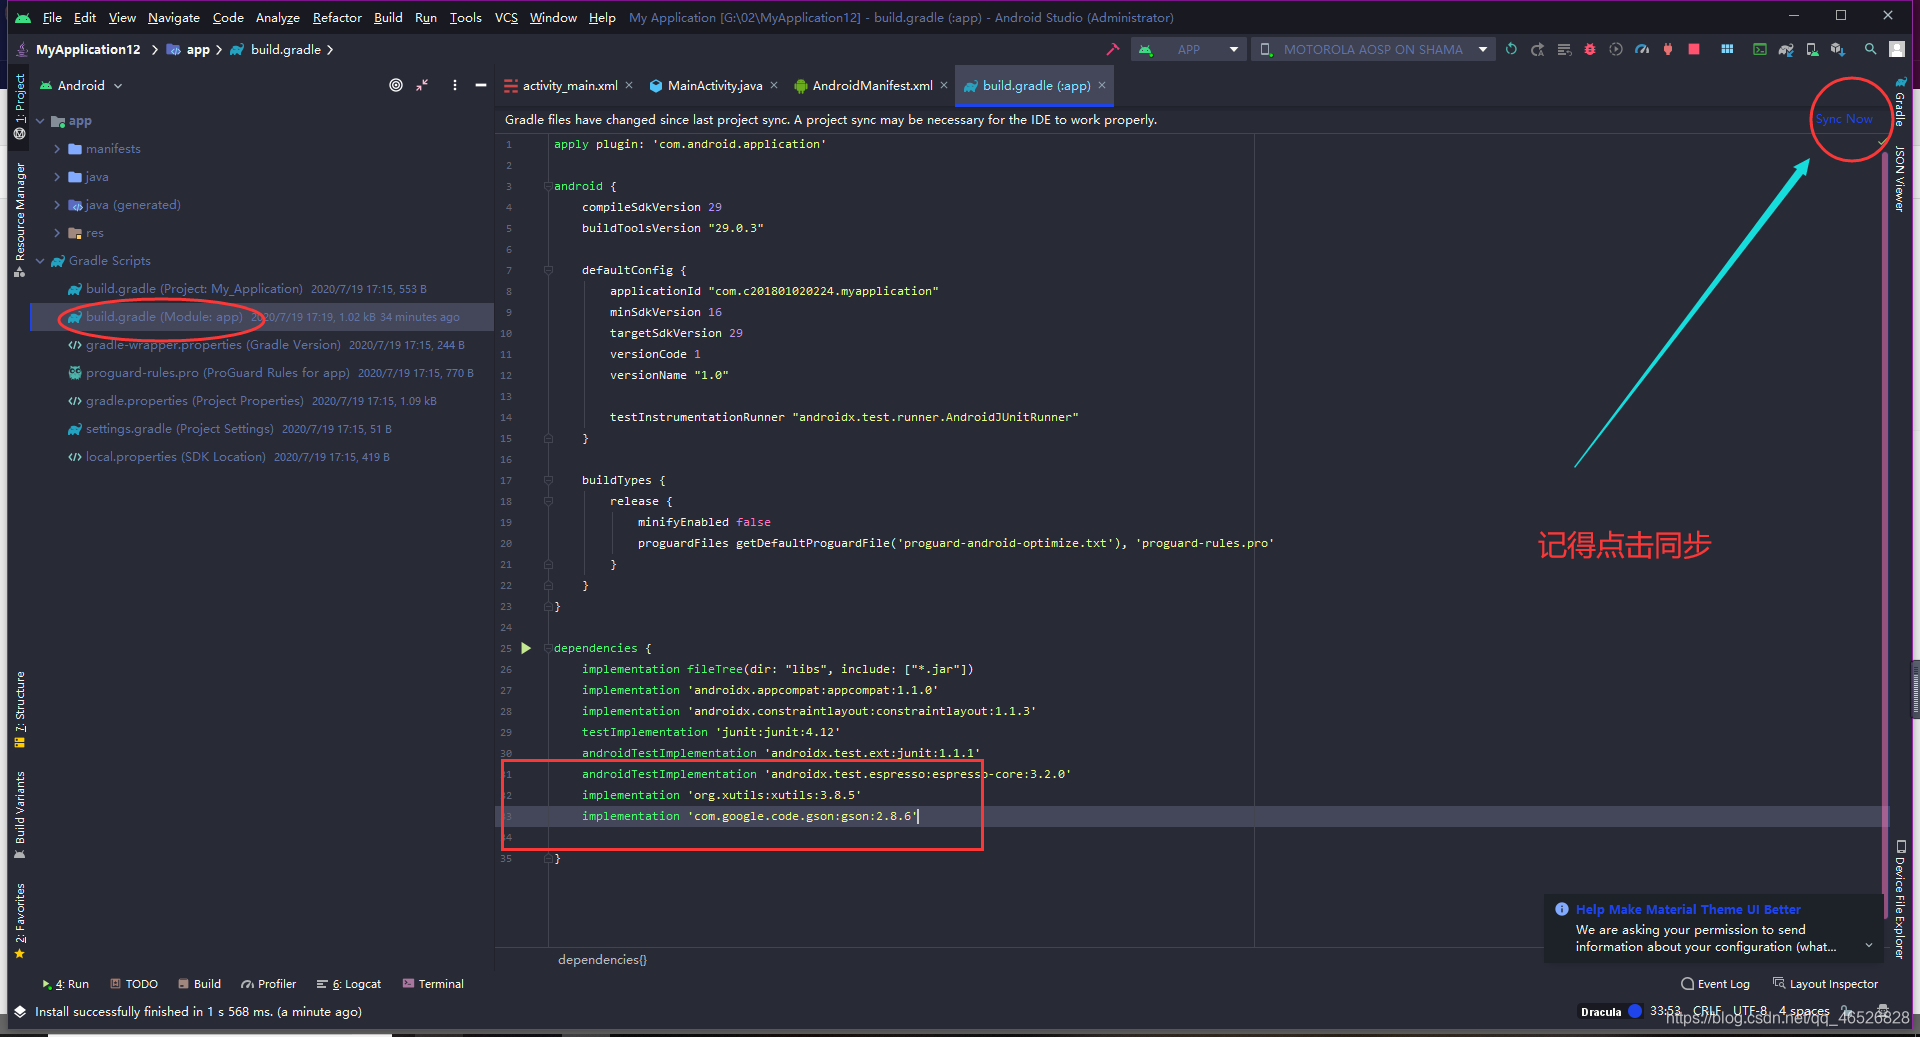Switch to the MainActivity.java tab
The image size is (1920, 1037).
click(x=714, y=86)
